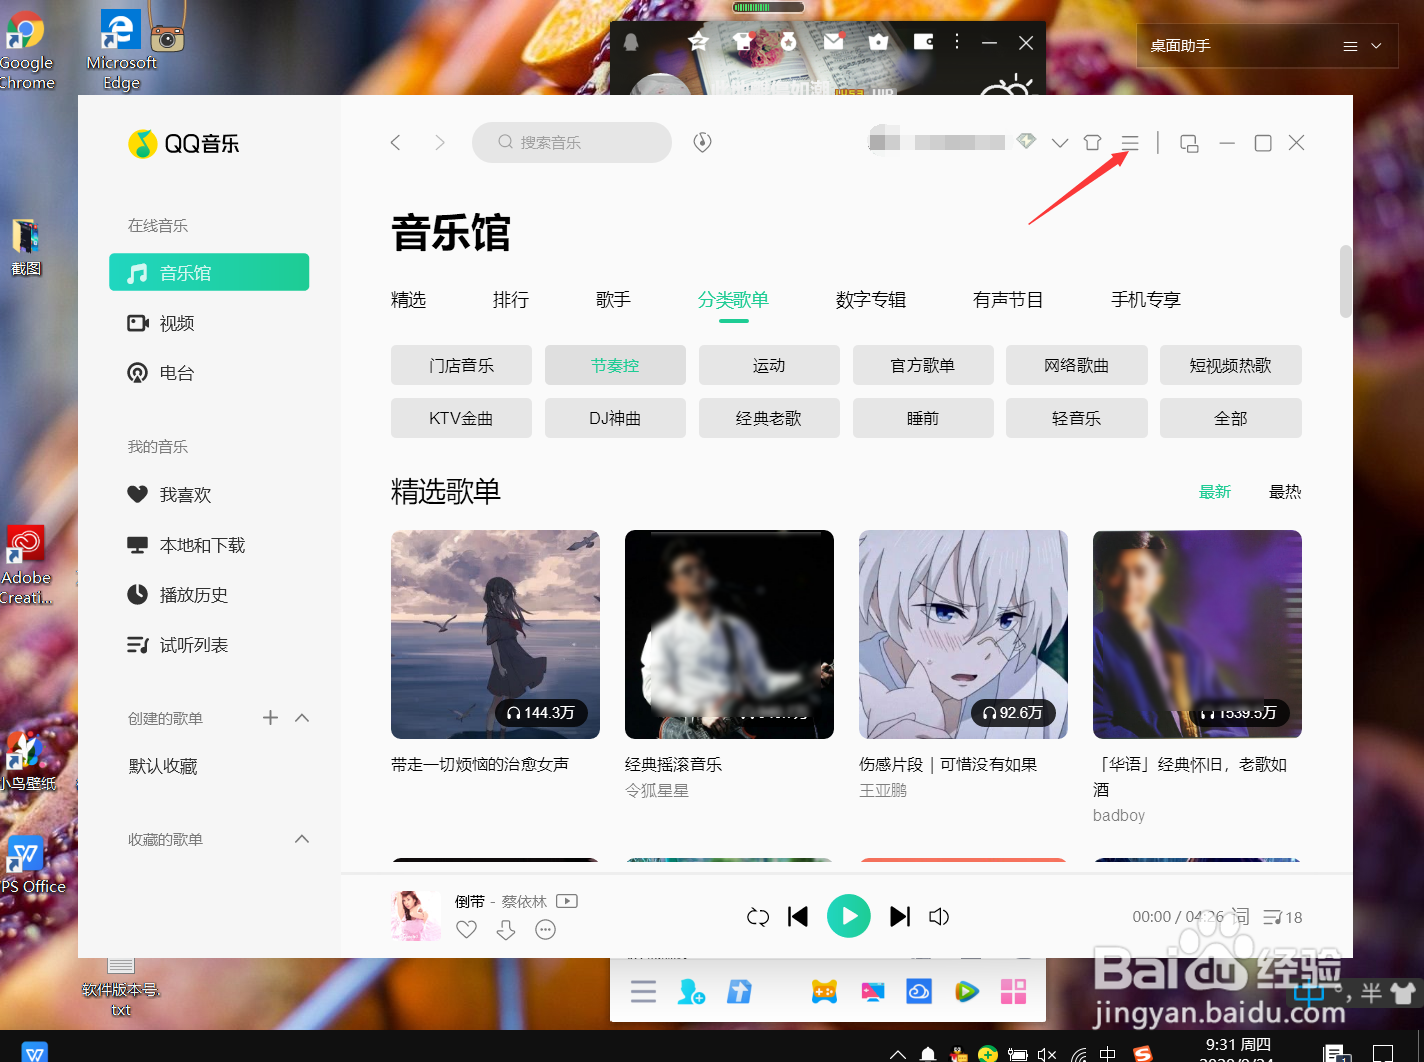The width and height of the screenshot is (1424, 1062).
Task: Select the 节奏控 category
Action: tap(615, 365)
